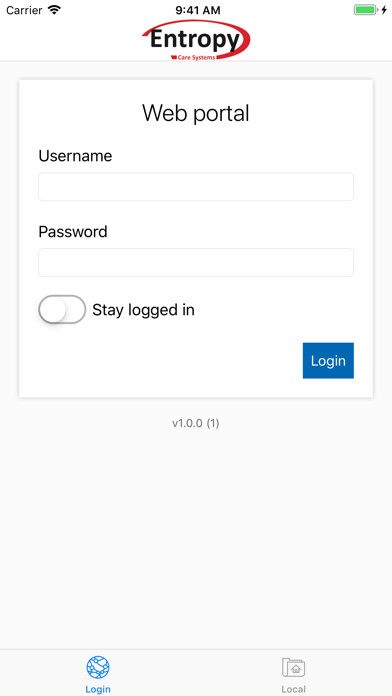Click the Web portal heading

click(x=196, y=113)
